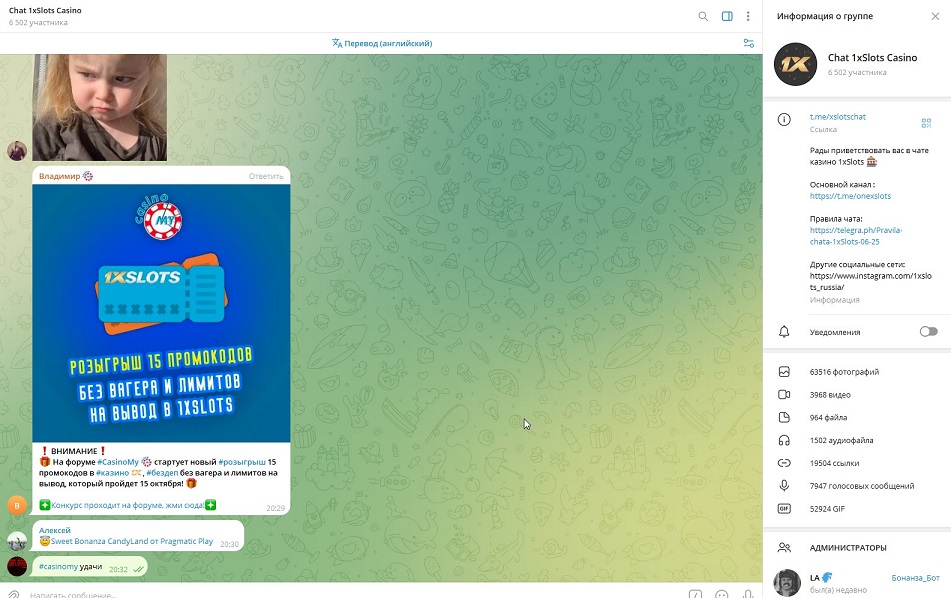Click Chat 1xSlots Casino header title

click(x=45, y=10)
